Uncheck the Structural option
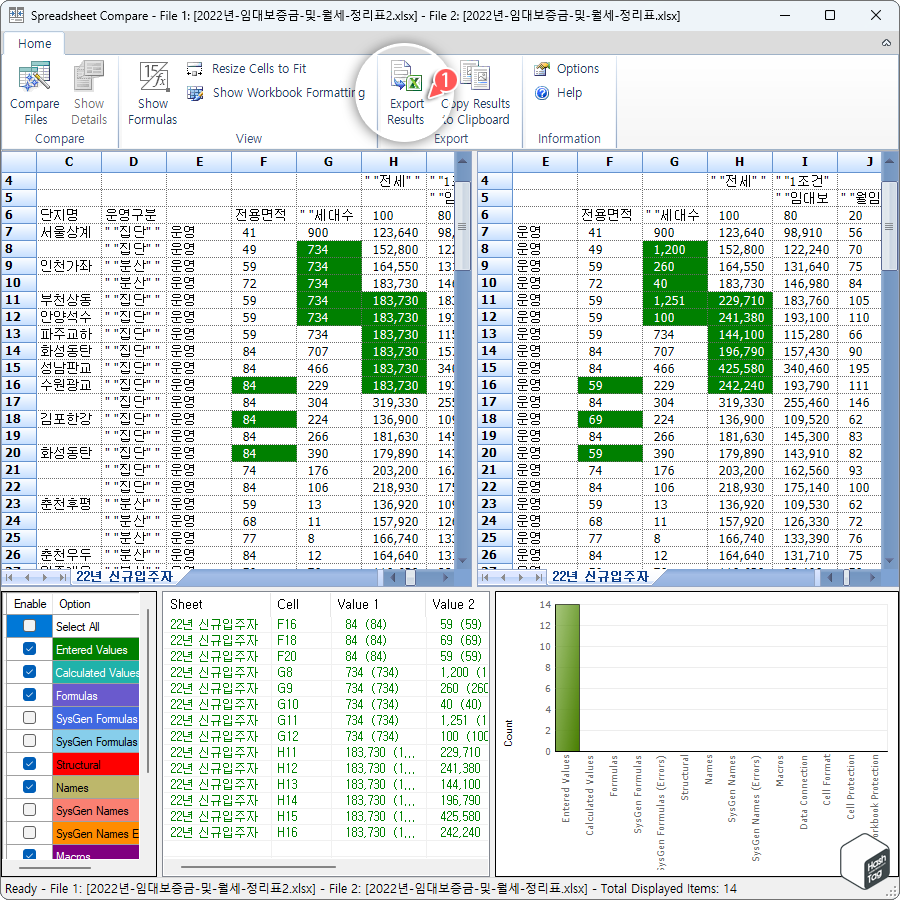The width and height of the screenshot is (900, 900). (29, 764)
